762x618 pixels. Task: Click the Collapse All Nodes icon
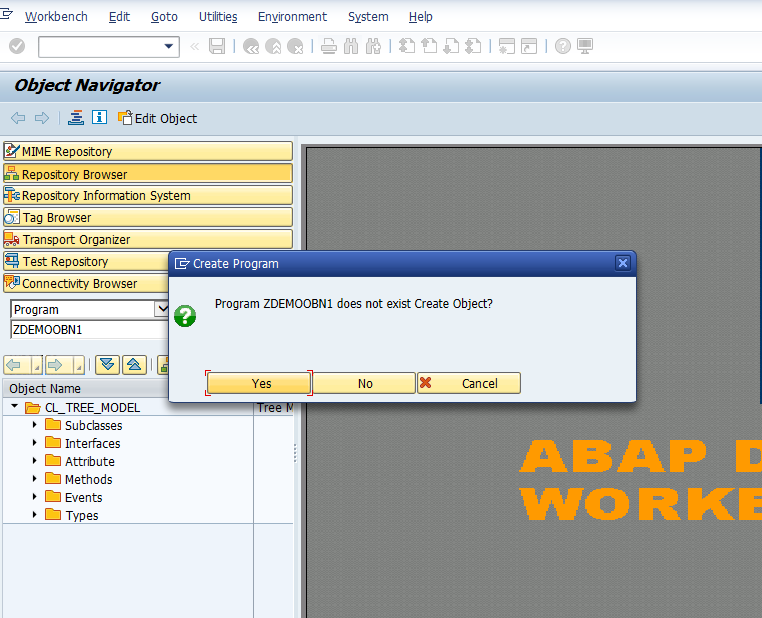click(135, 365)
